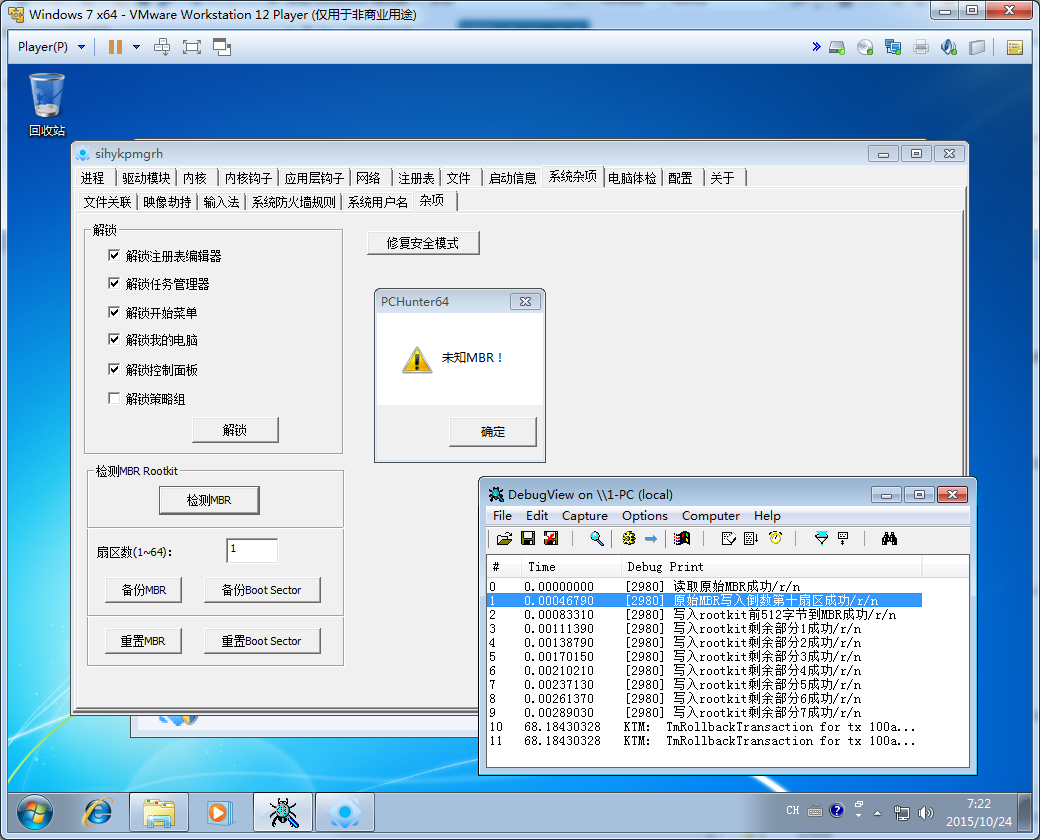Image resolution: width=1040 pixels, height=840 pixels.
Task: Select the DebugView row '写入rootkit剩余部分3成功'
Action: pyautogui.click(x=704, y=657)
